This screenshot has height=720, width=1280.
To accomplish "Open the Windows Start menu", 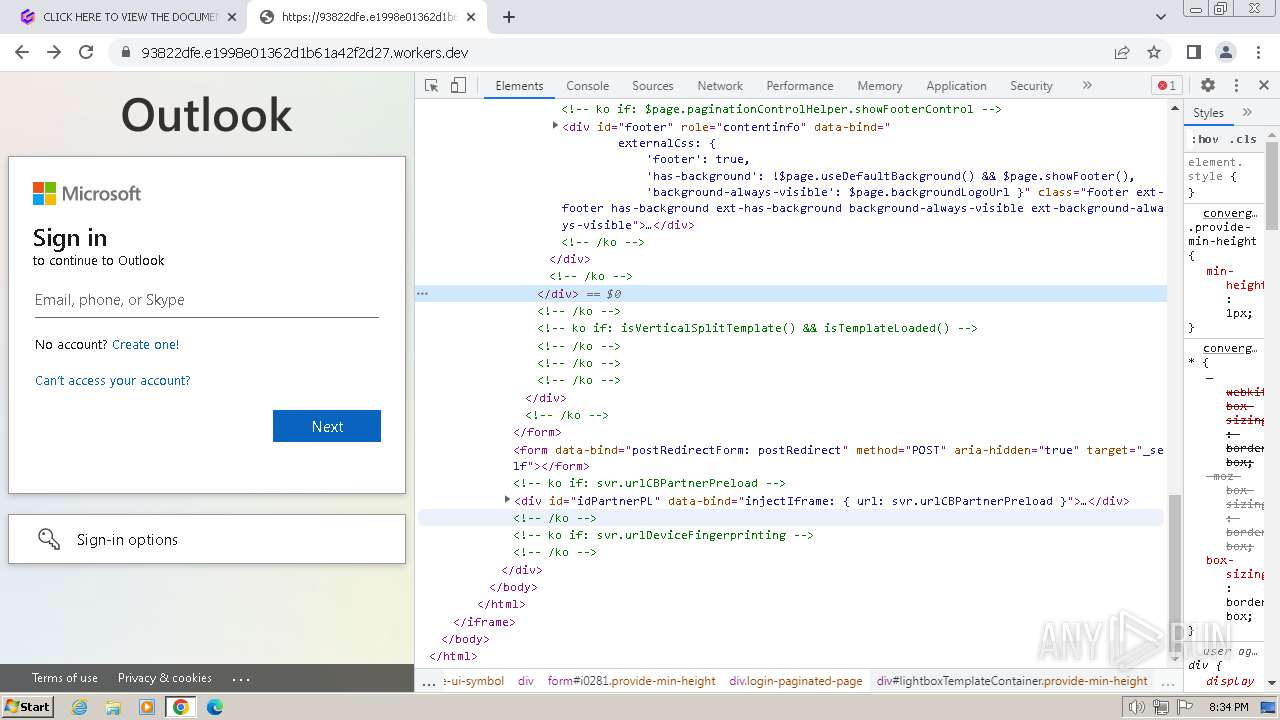I will tap(27, 707).
